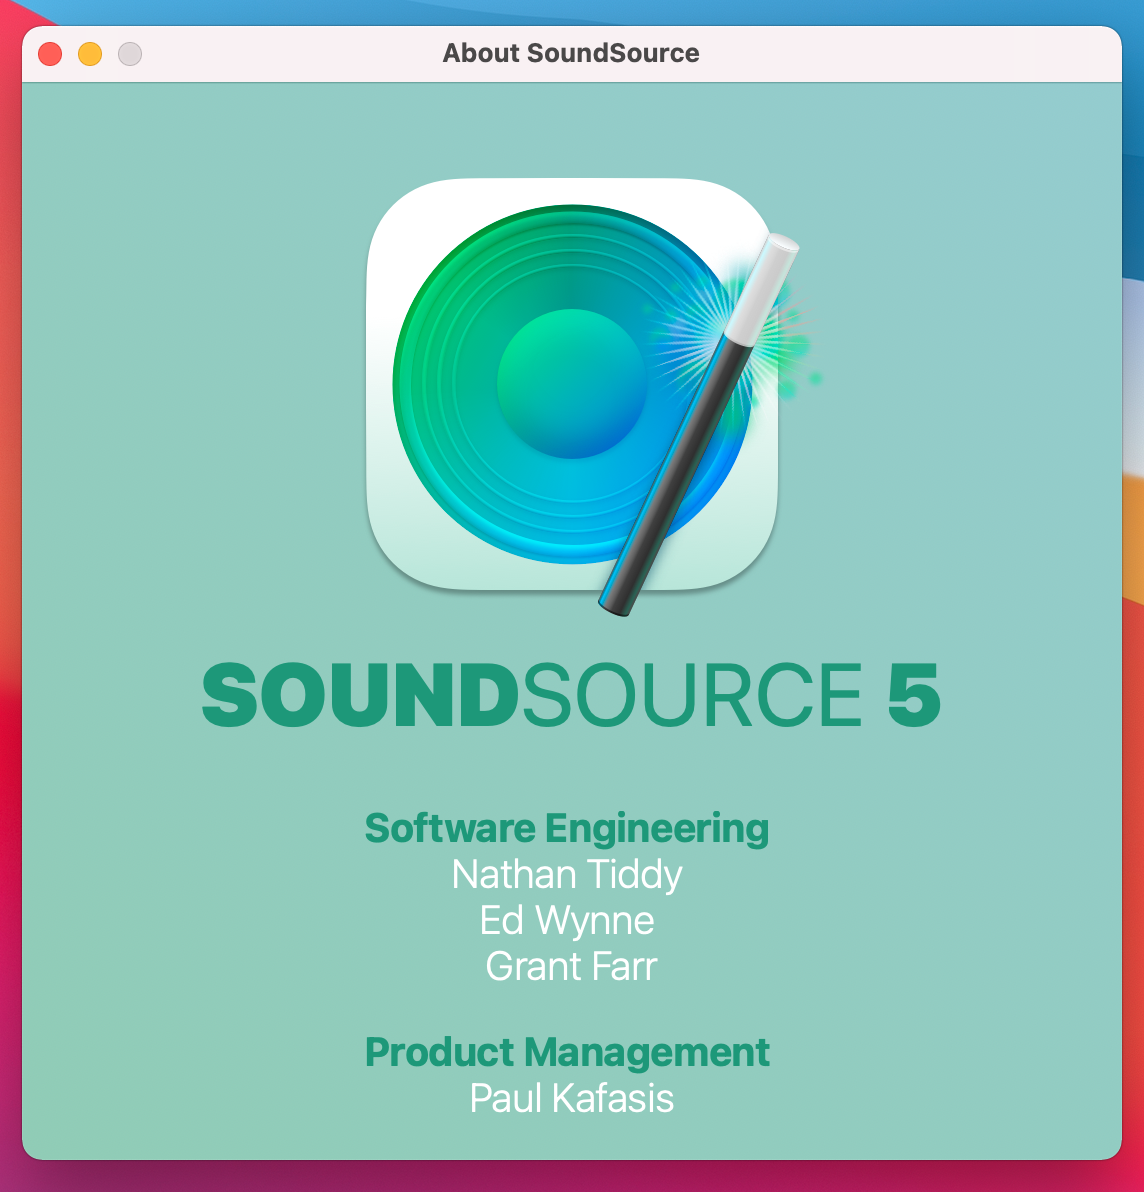This screenshot has height=1192, width=1144.
Task: Click the speaker's center dome in logo
Action: point(572,384)
